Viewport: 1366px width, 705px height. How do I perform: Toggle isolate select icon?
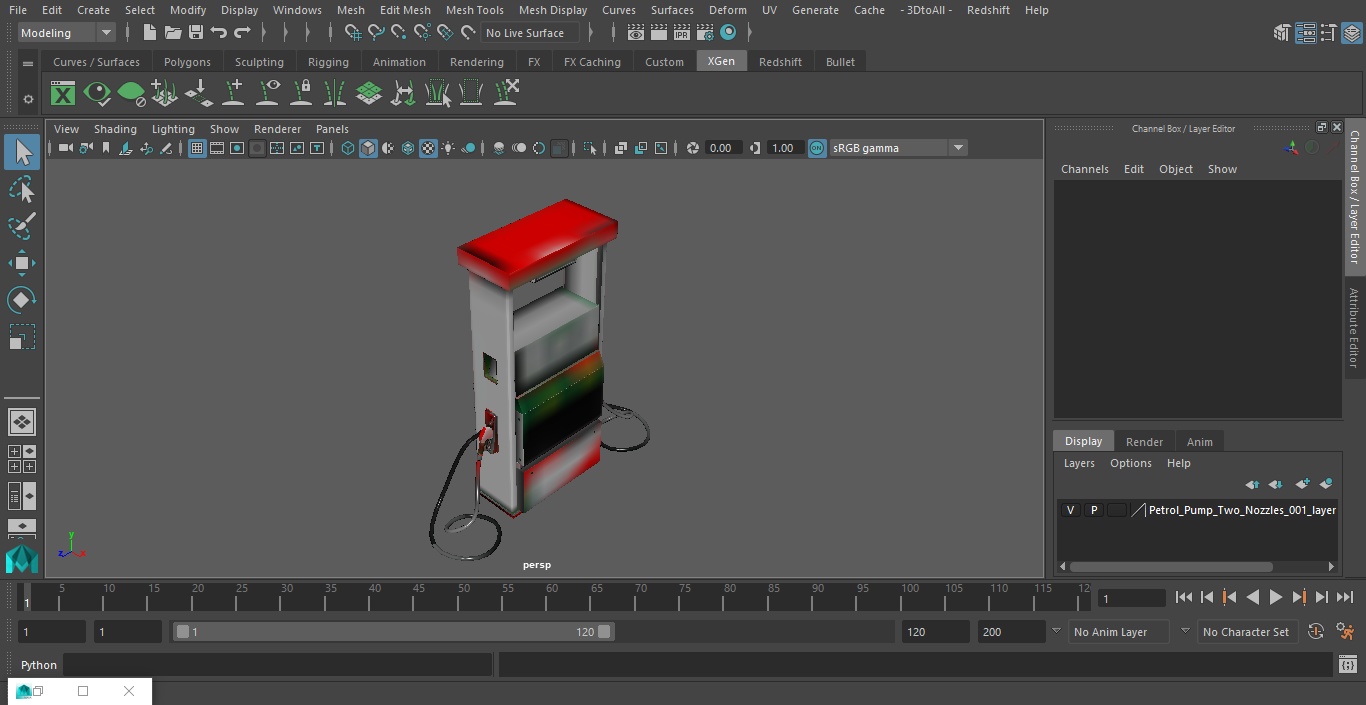[x=590, y=148]
